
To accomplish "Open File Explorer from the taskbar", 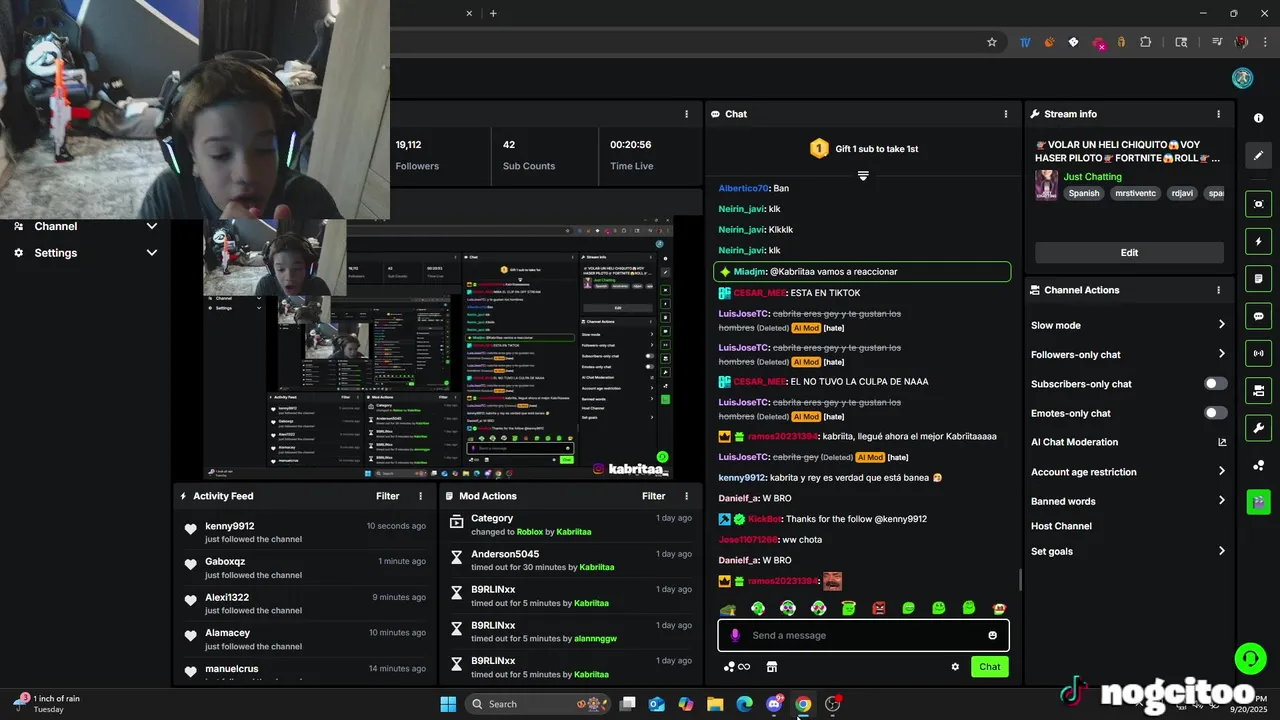I will click(x=715, y=704).
